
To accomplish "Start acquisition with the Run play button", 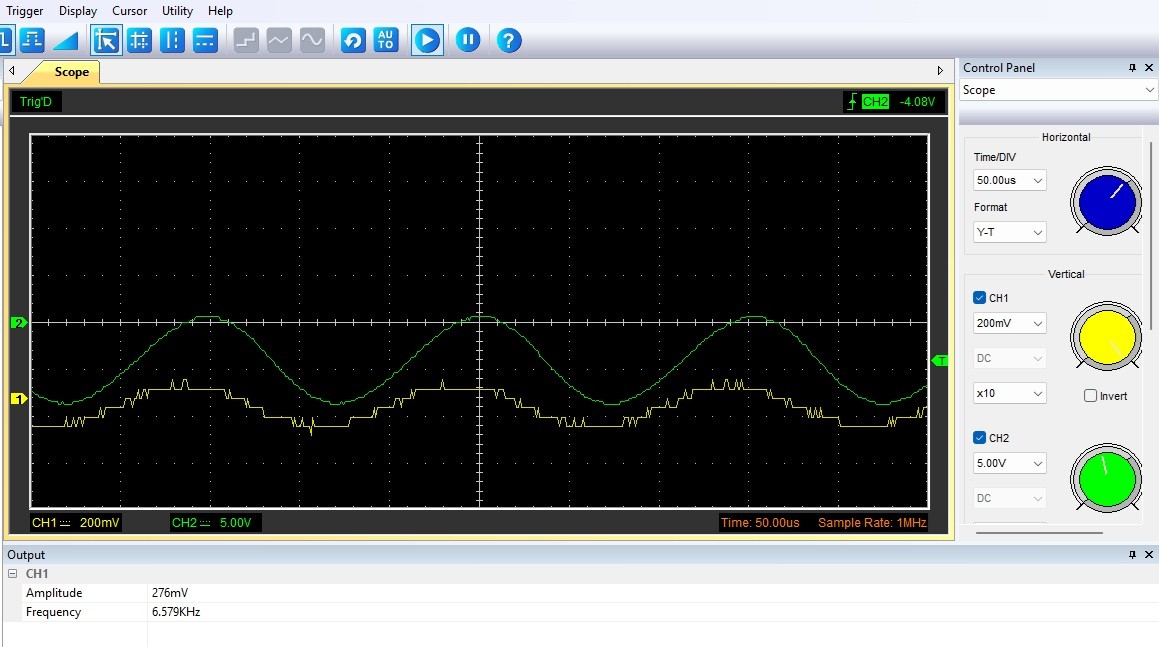I will tap(427, 40).
